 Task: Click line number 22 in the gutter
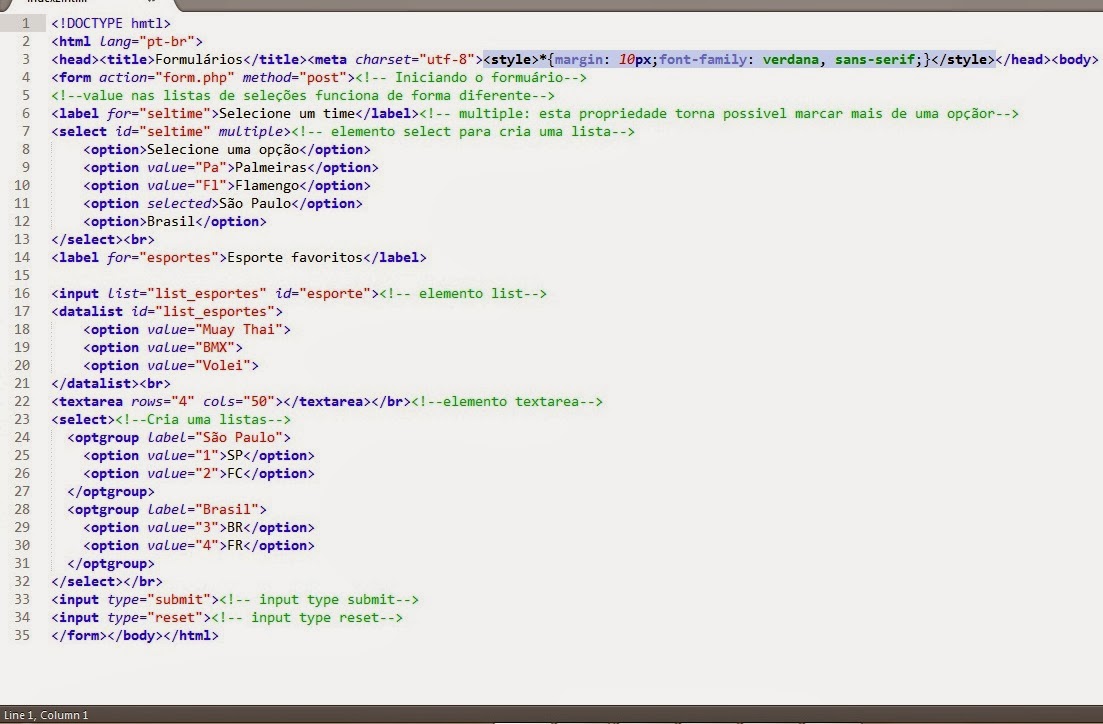point(22,401)
